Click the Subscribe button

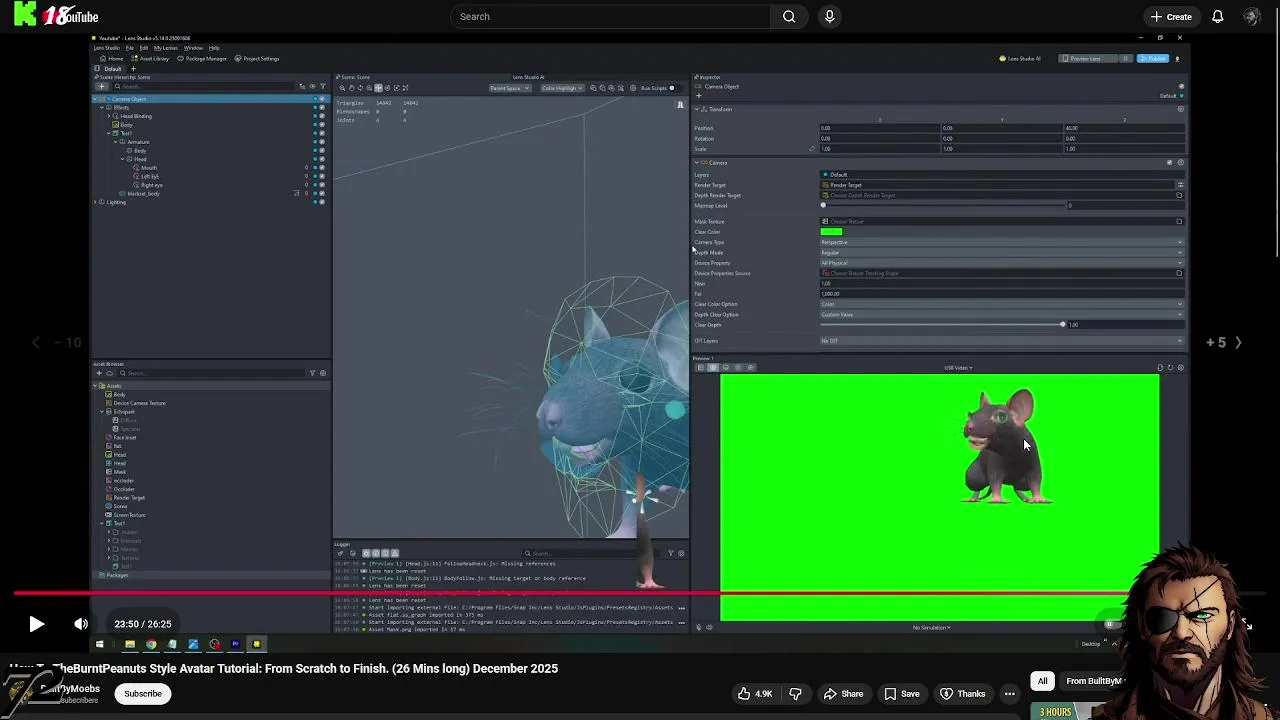tap(143, 693)
